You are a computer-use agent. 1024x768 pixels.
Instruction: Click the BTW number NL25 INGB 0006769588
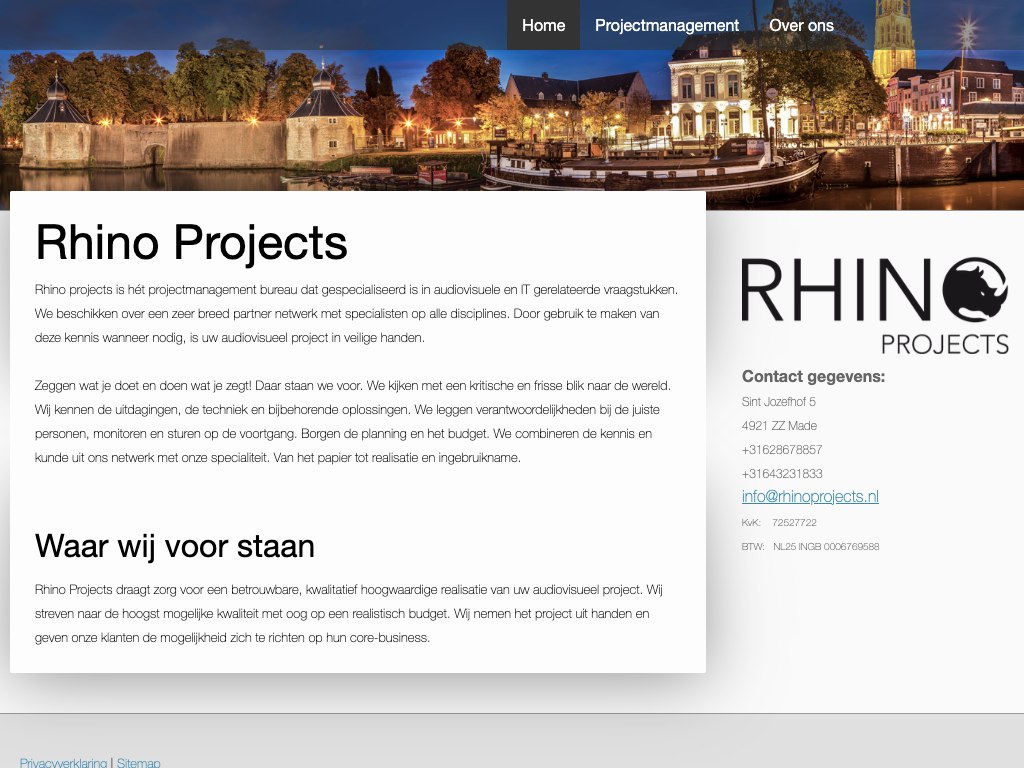825,547
